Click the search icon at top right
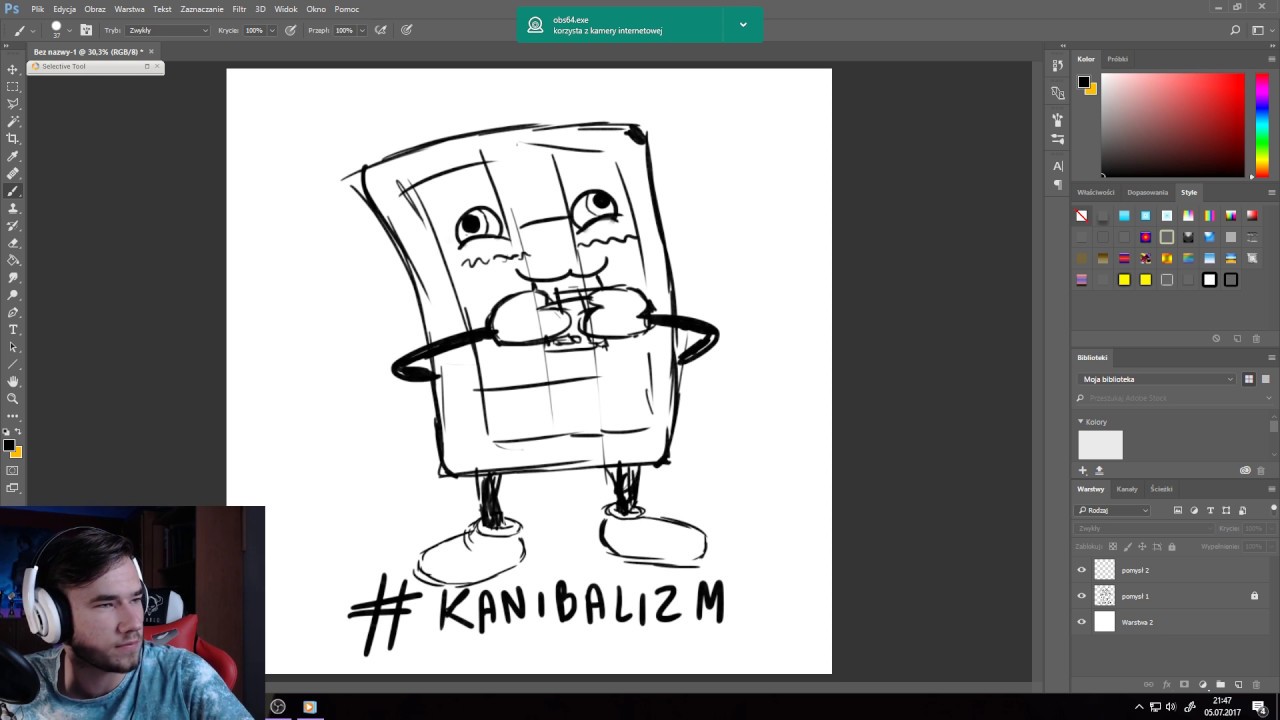The width and height of the screenshot is (1280, 720). 1235,30
